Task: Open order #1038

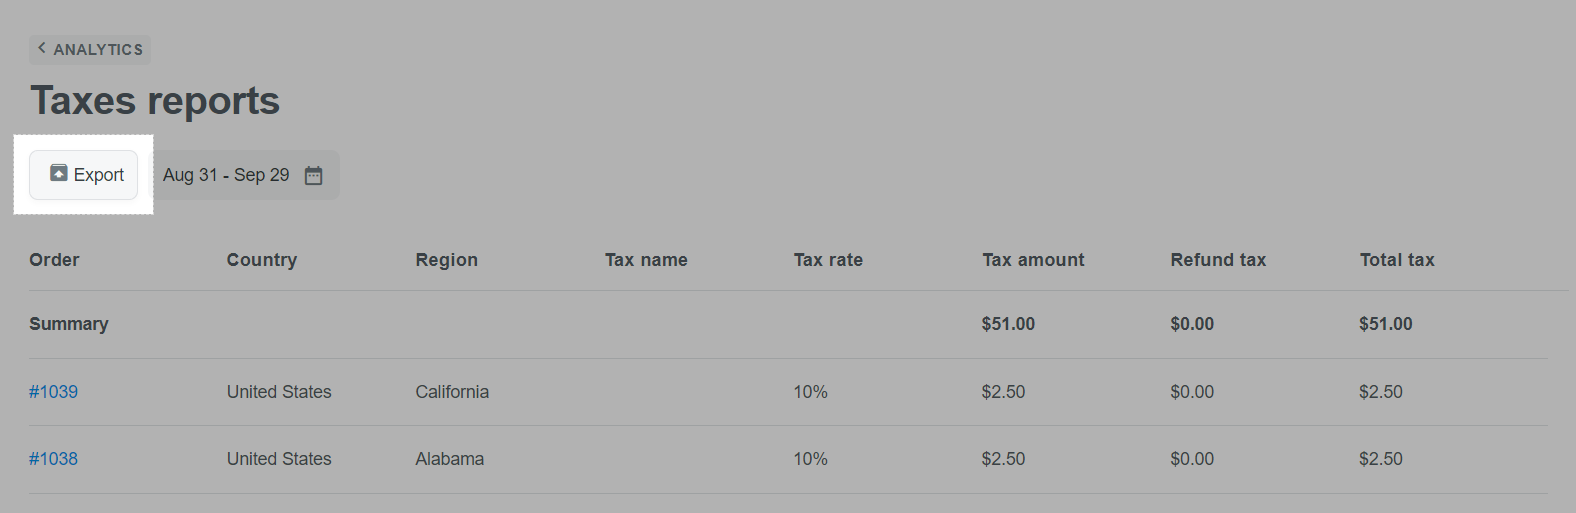Action: tap(53, 459)
